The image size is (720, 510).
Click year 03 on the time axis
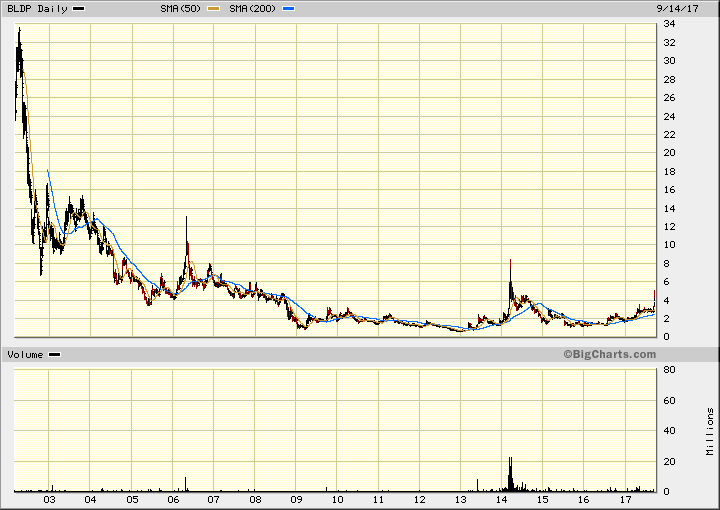[x=49, y=499]
